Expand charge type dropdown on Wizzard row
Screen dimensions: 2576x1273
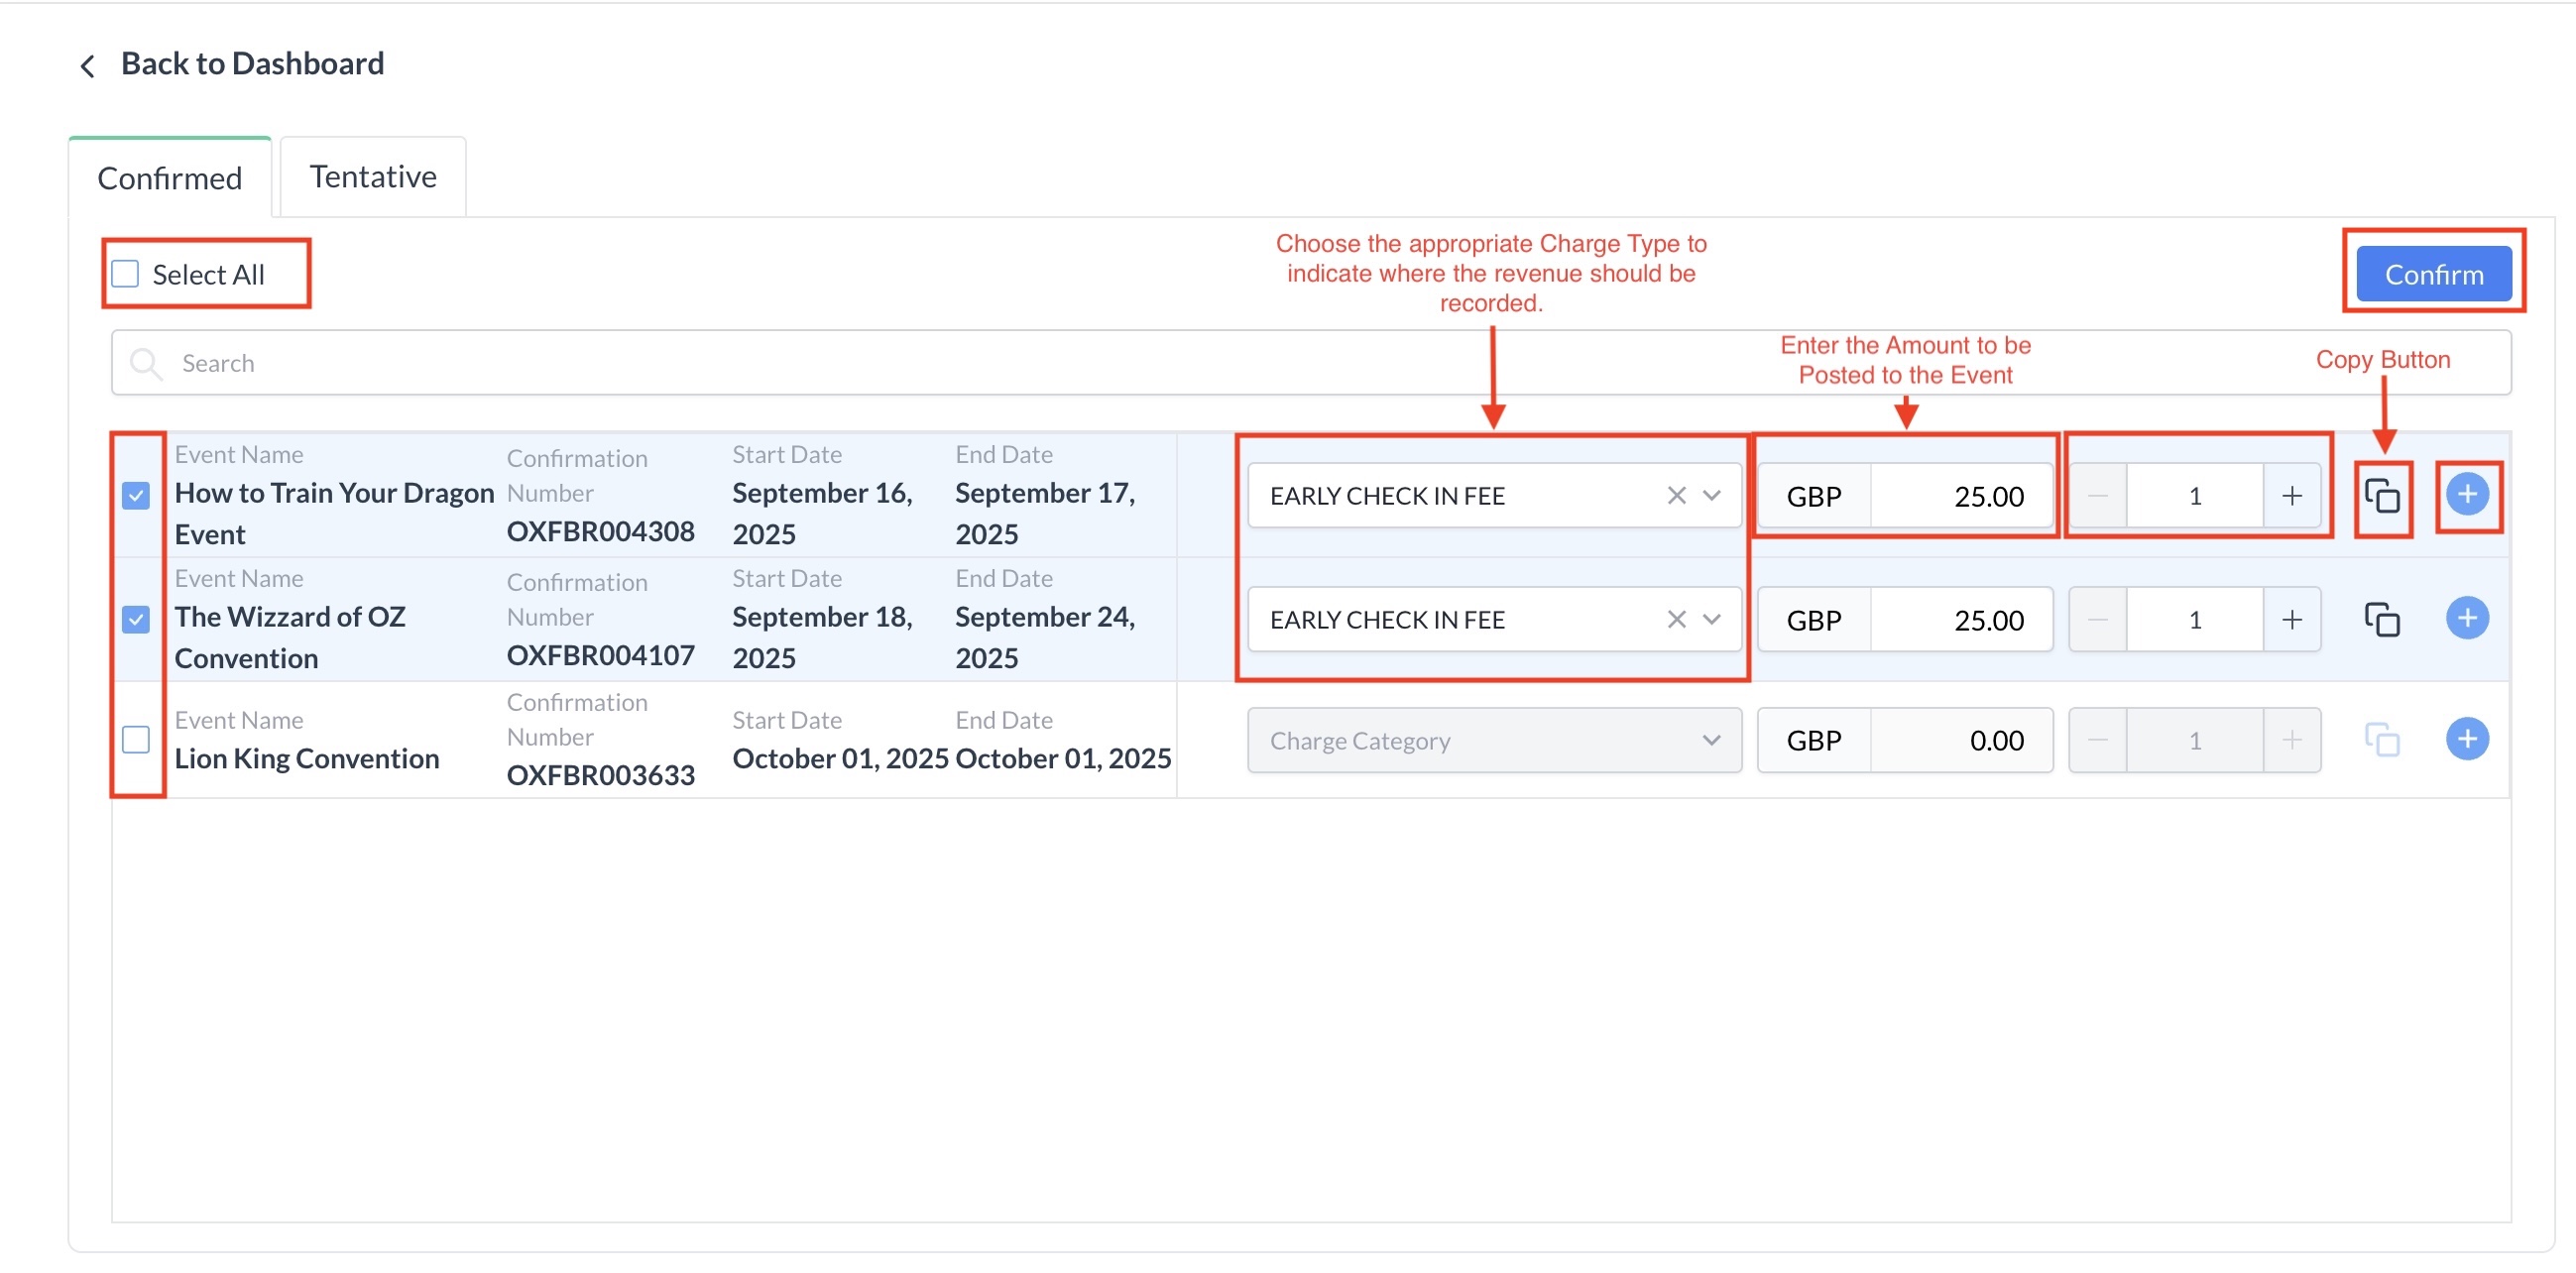tap(1711, 620)
